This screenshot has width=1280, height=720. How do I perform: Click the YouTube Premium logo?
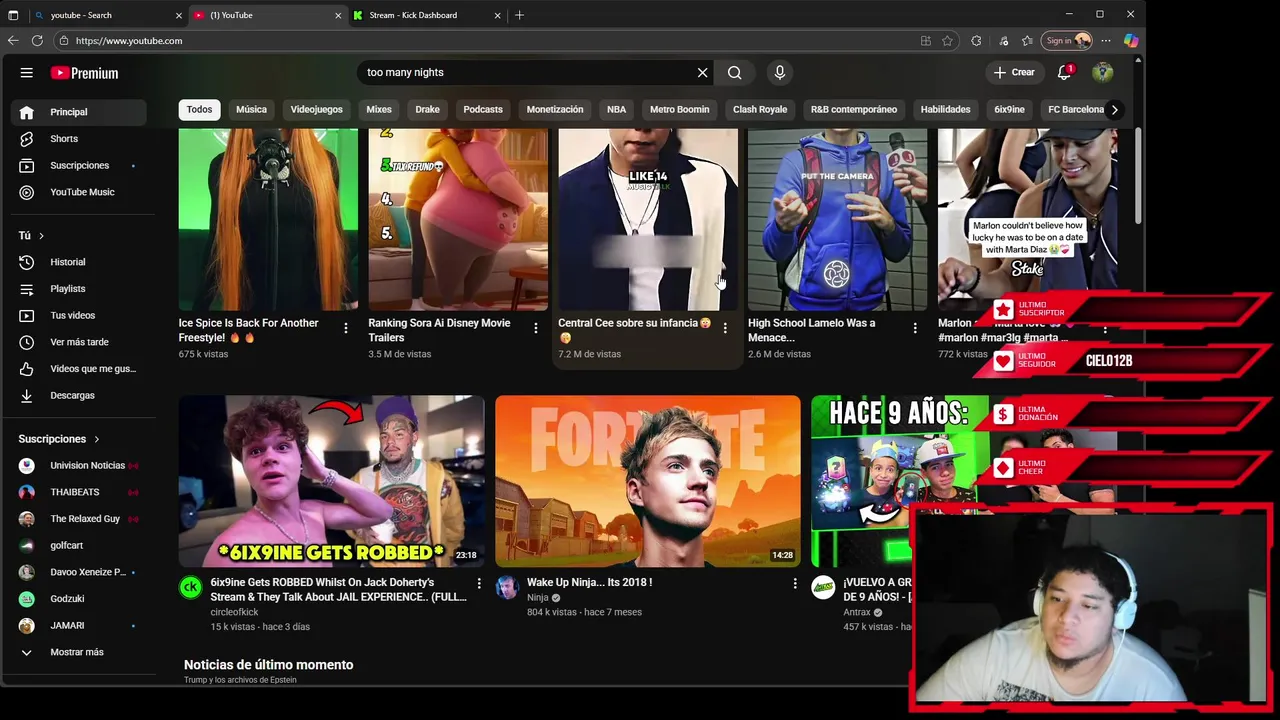[x=85, y=73]
